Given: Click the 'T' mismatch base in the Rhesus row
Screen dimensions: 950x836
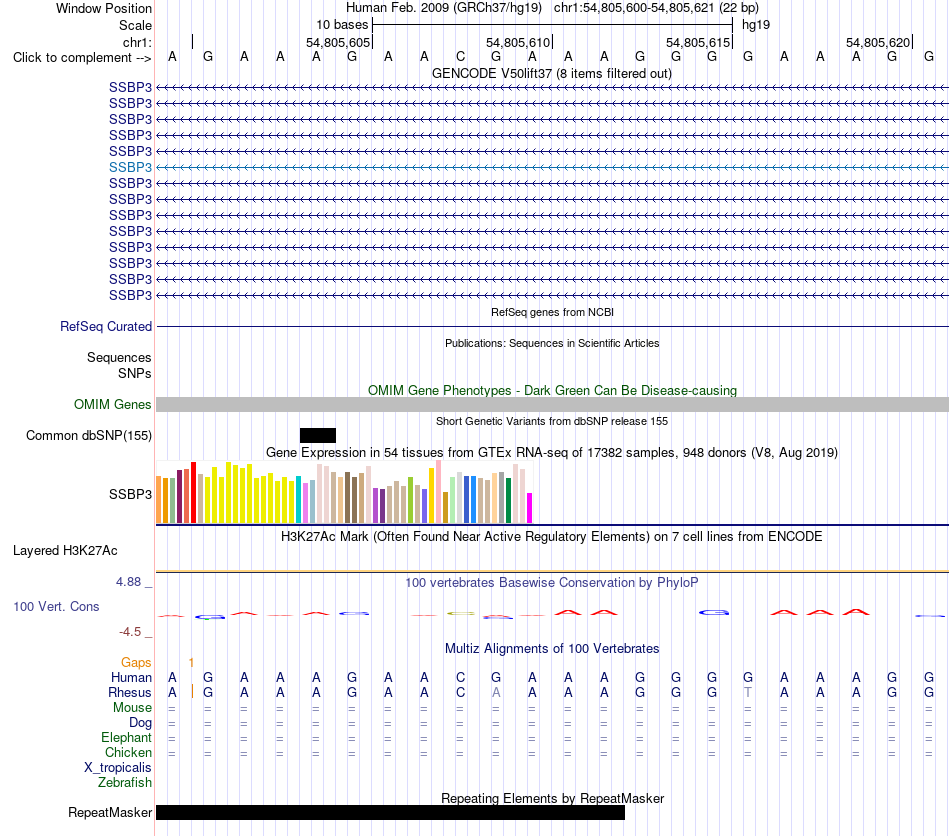Looking at the screenshot, I should pyautogui.click(x=748, y=692).
